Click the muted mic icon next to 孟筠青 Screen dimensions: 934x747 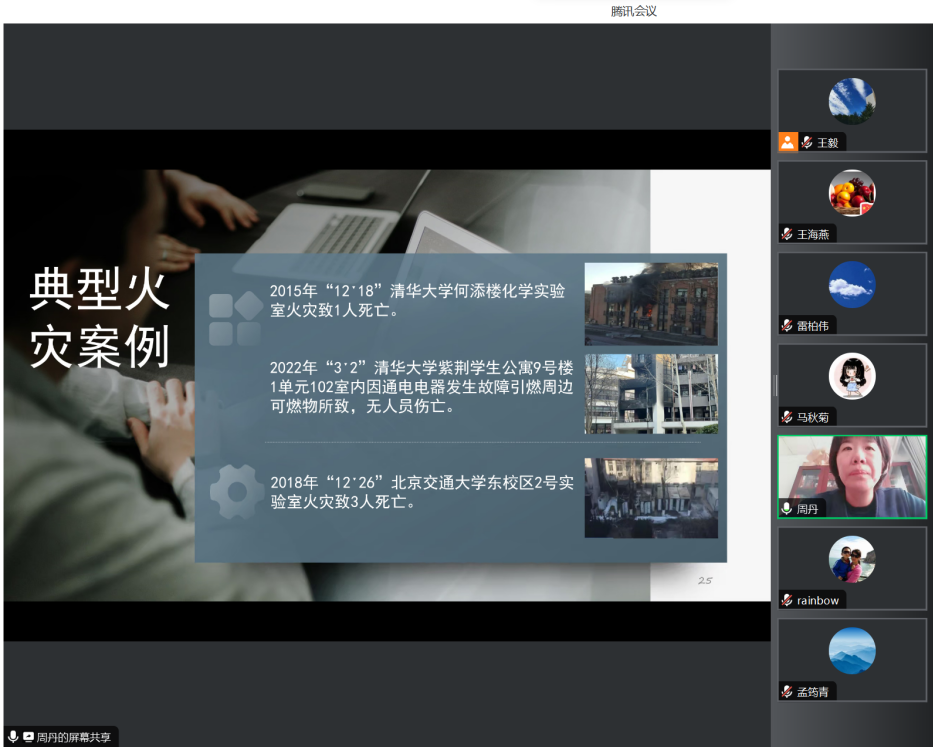pyautogui.click(x=788, y=691)
